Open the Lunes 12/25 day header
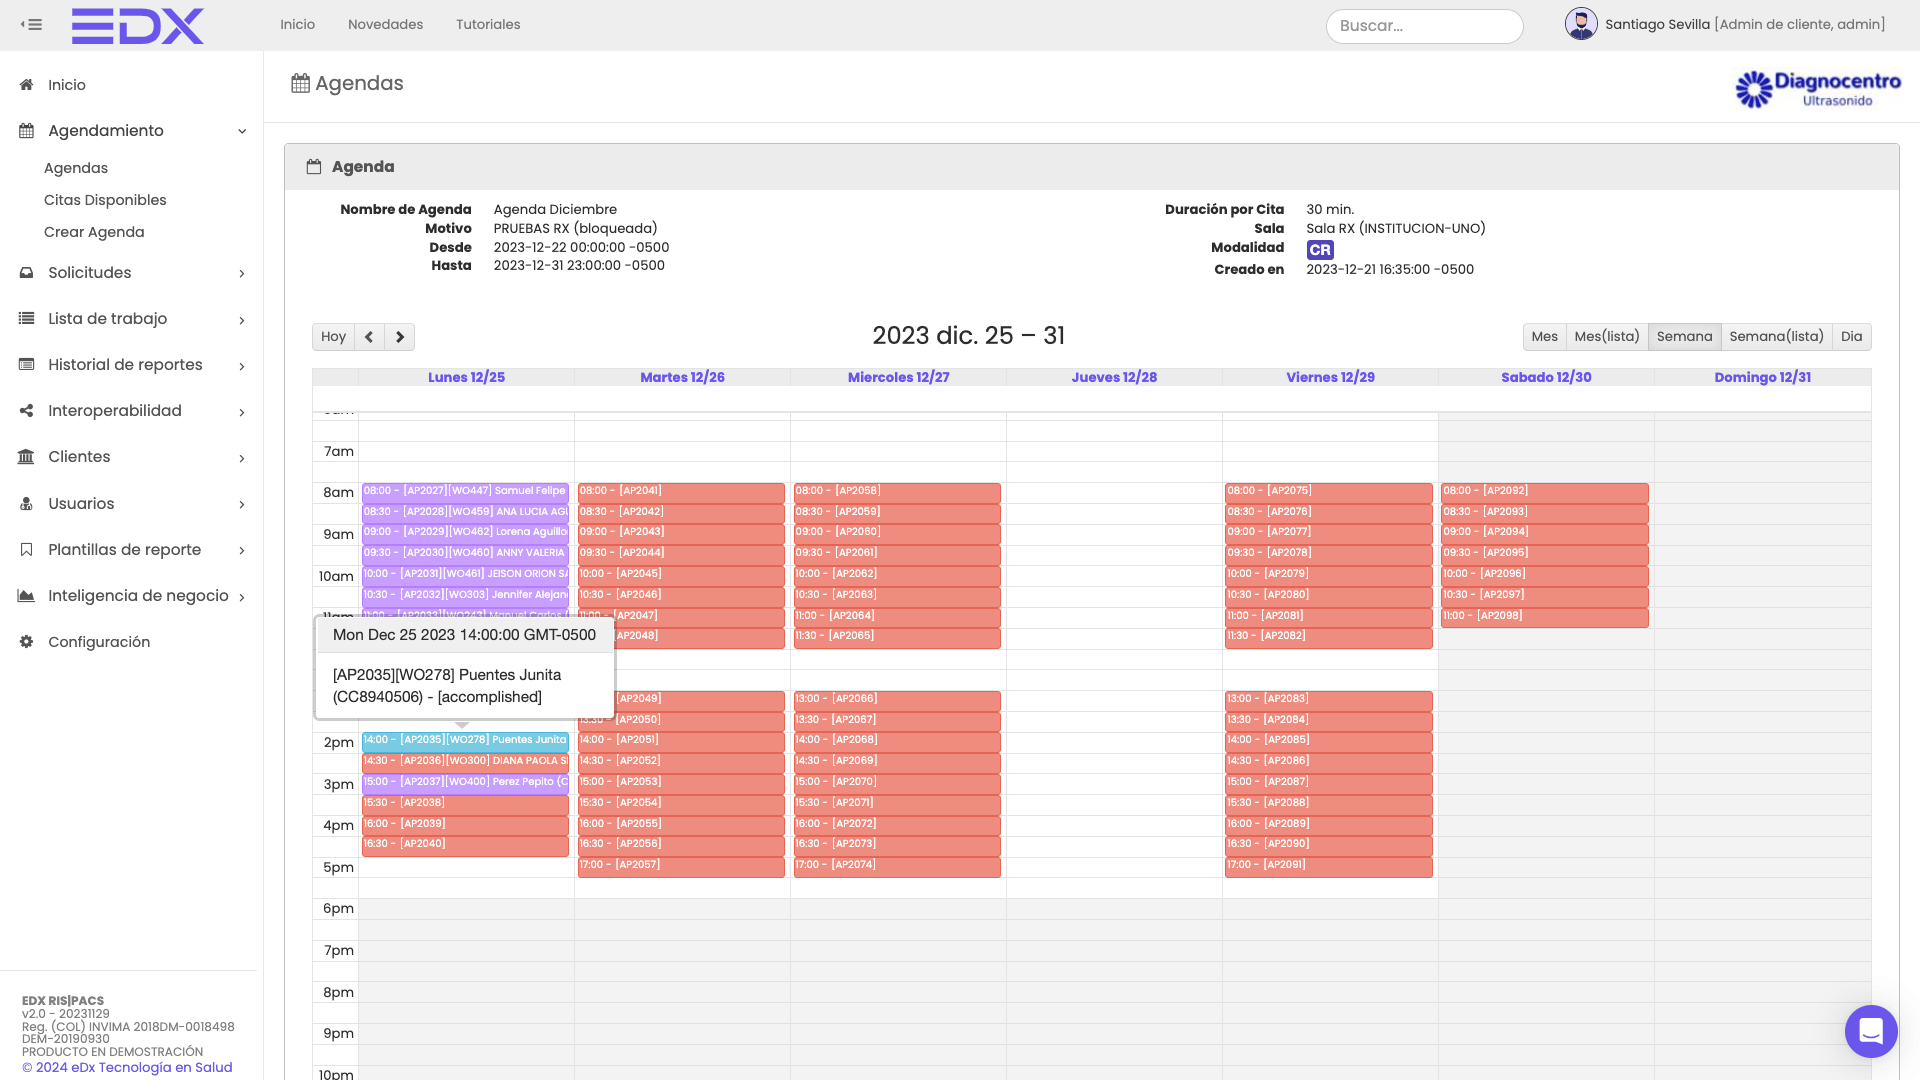This screenshot has height=1080, width=1920. click(466, 377)
